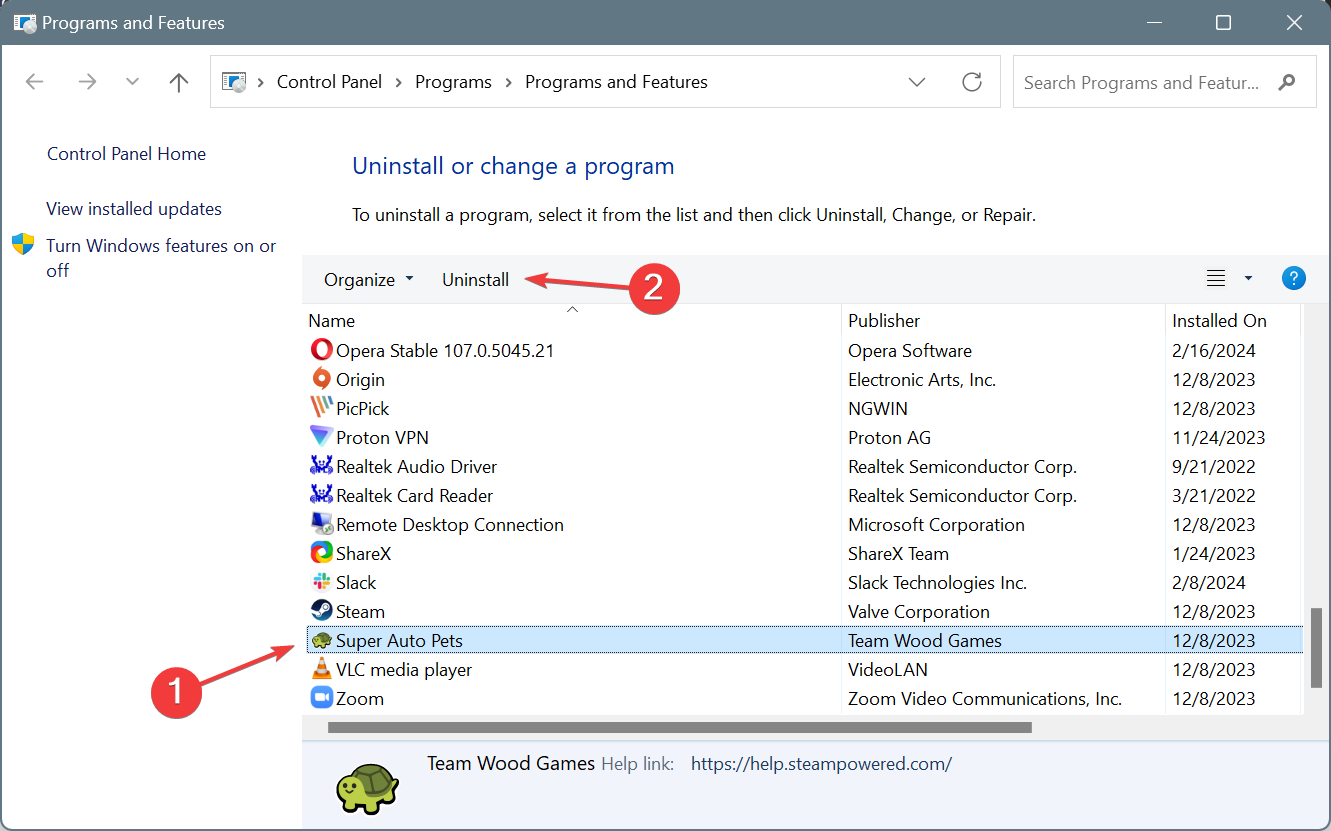Open the change-view dropdown arrow
The image size is (1331, 831).
[1246, 278]
